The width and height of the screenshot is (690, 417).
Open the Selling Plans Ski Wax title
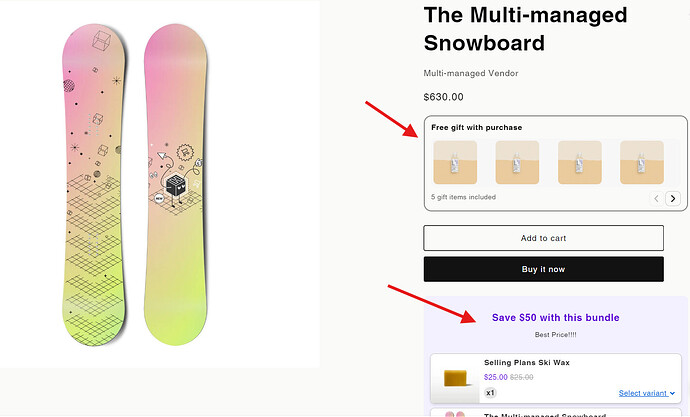click(527, 362)
